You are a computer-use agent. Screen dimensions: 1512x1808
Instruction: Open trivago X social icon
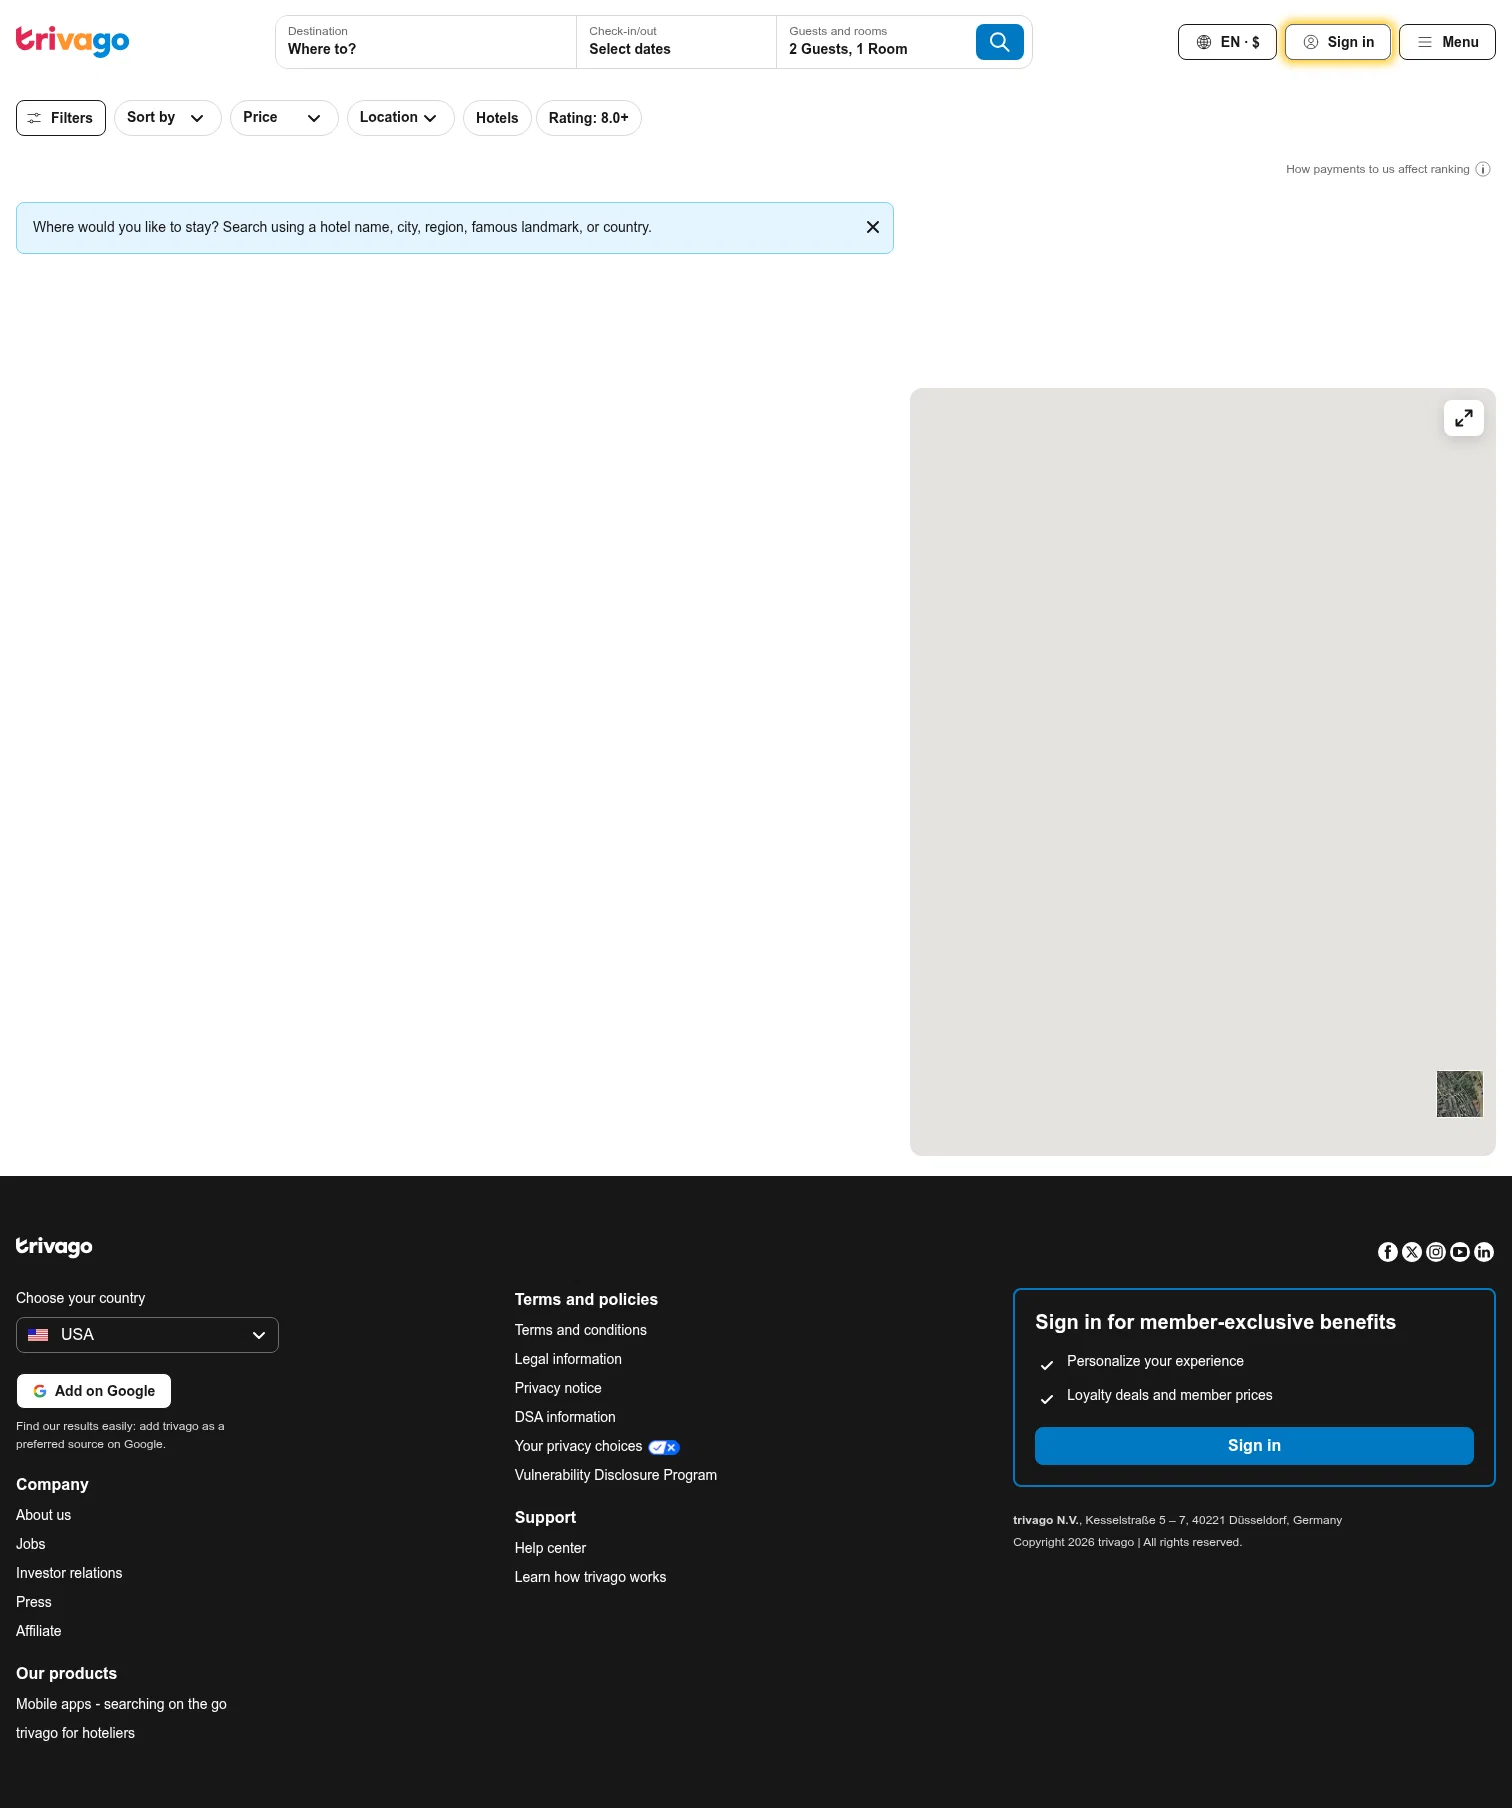coord(1412,1252)
